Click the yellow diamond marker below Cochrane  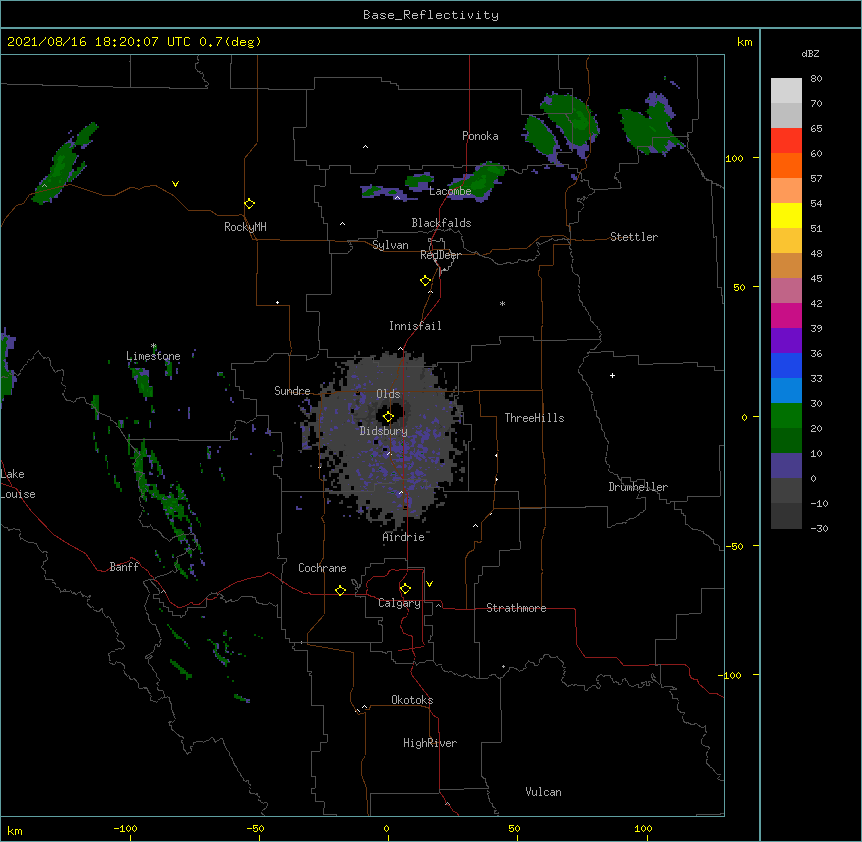[341, 590]
